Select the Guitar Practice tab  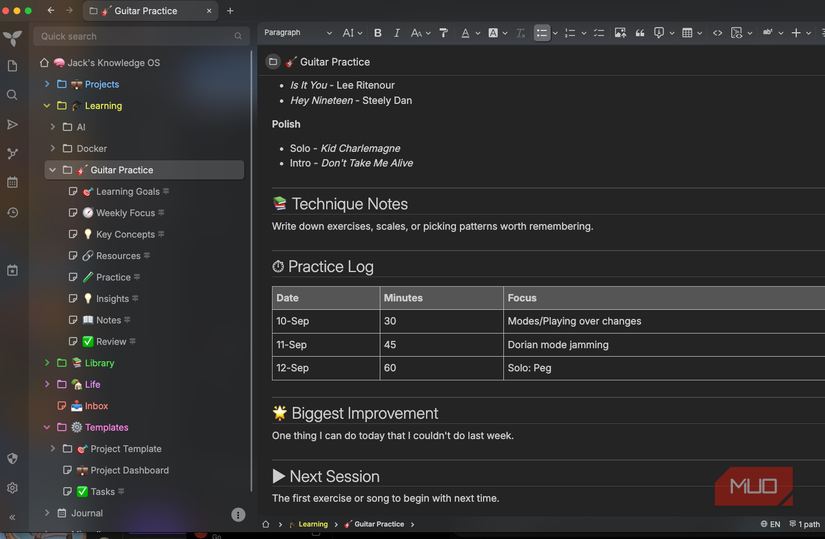click(150, 11)
